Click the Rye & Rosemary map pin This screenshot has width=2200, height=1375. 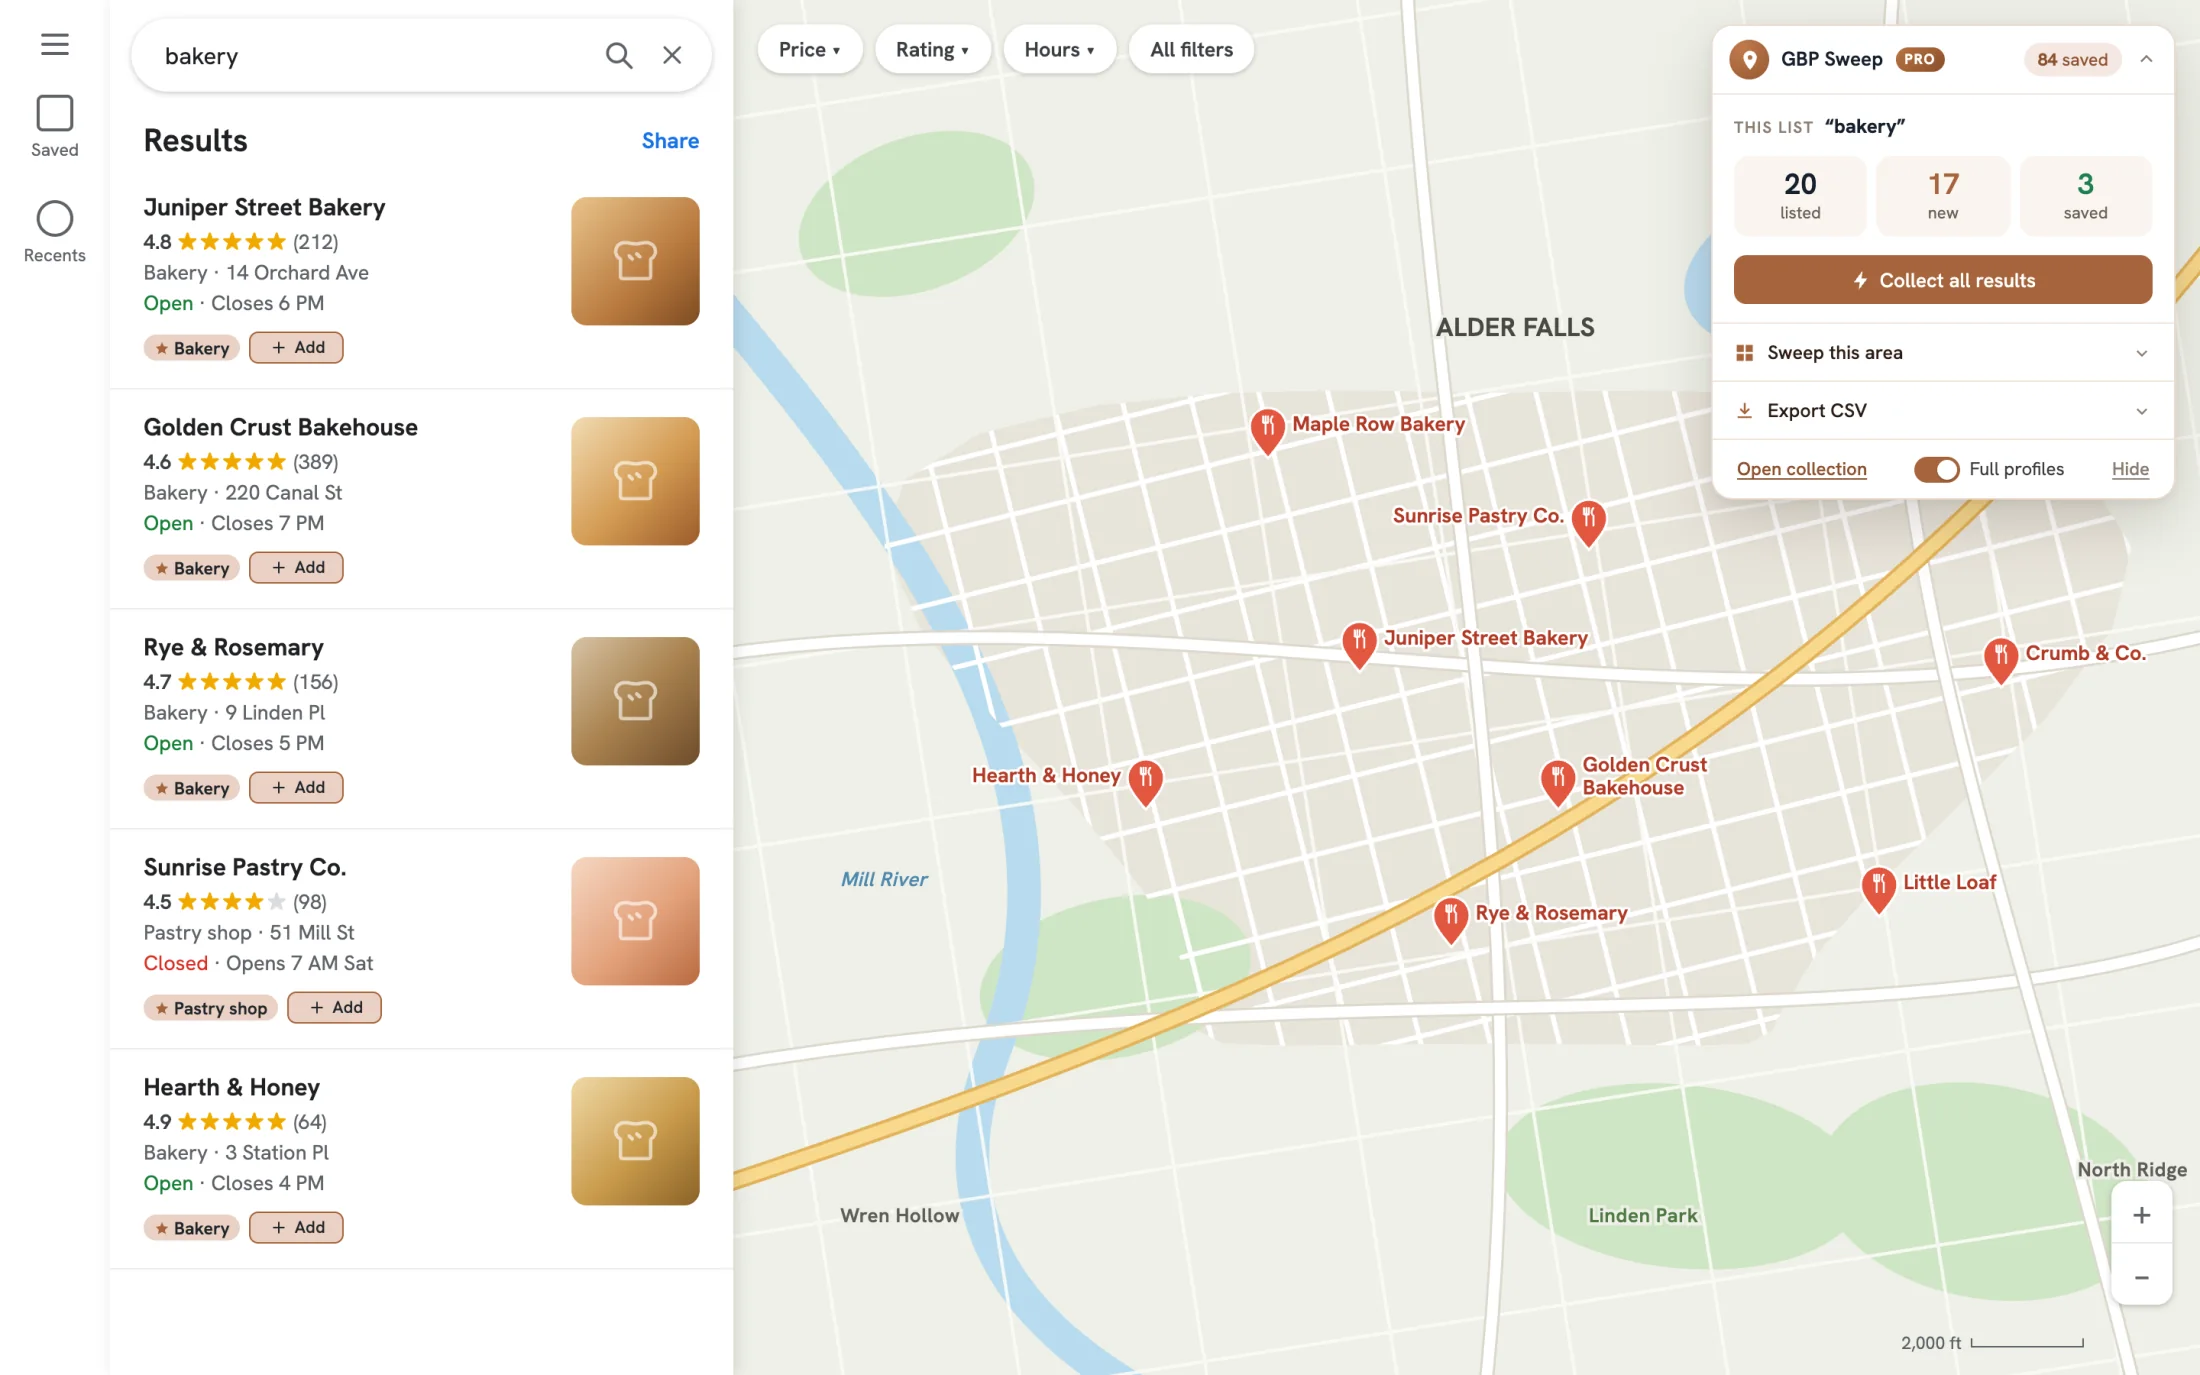[x=1450, y=920]
